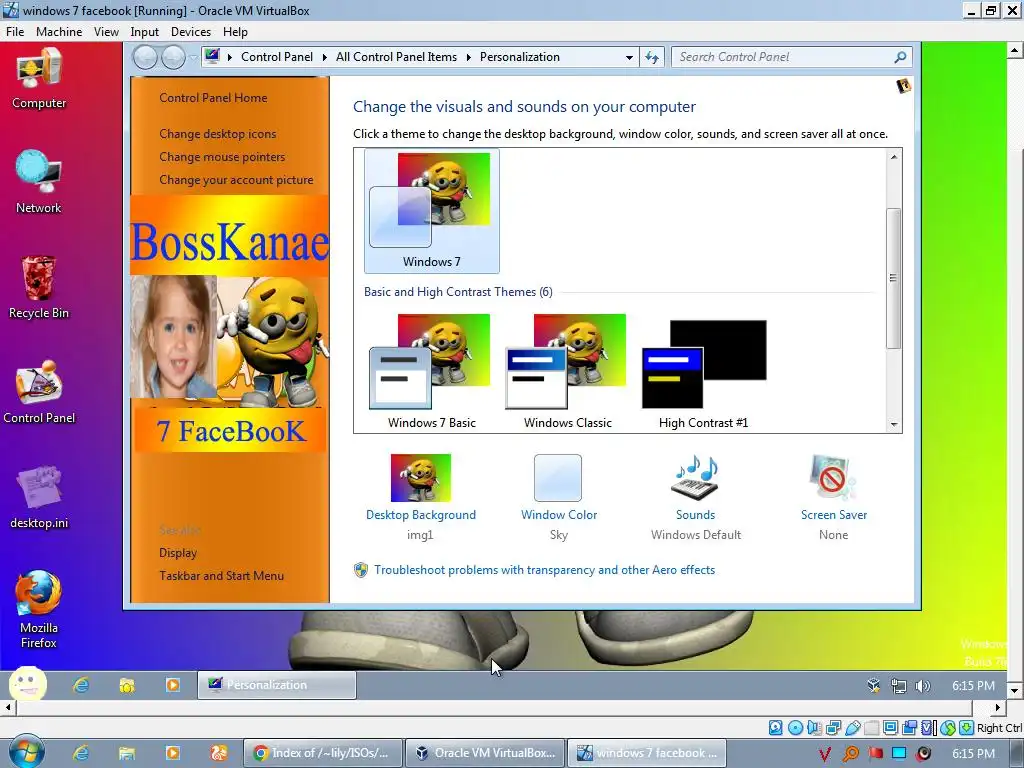The width and height of the screenshot is (1024, 768).
Task: Click the guest volume speaker tray icon
Action: [x=923, y=686]
